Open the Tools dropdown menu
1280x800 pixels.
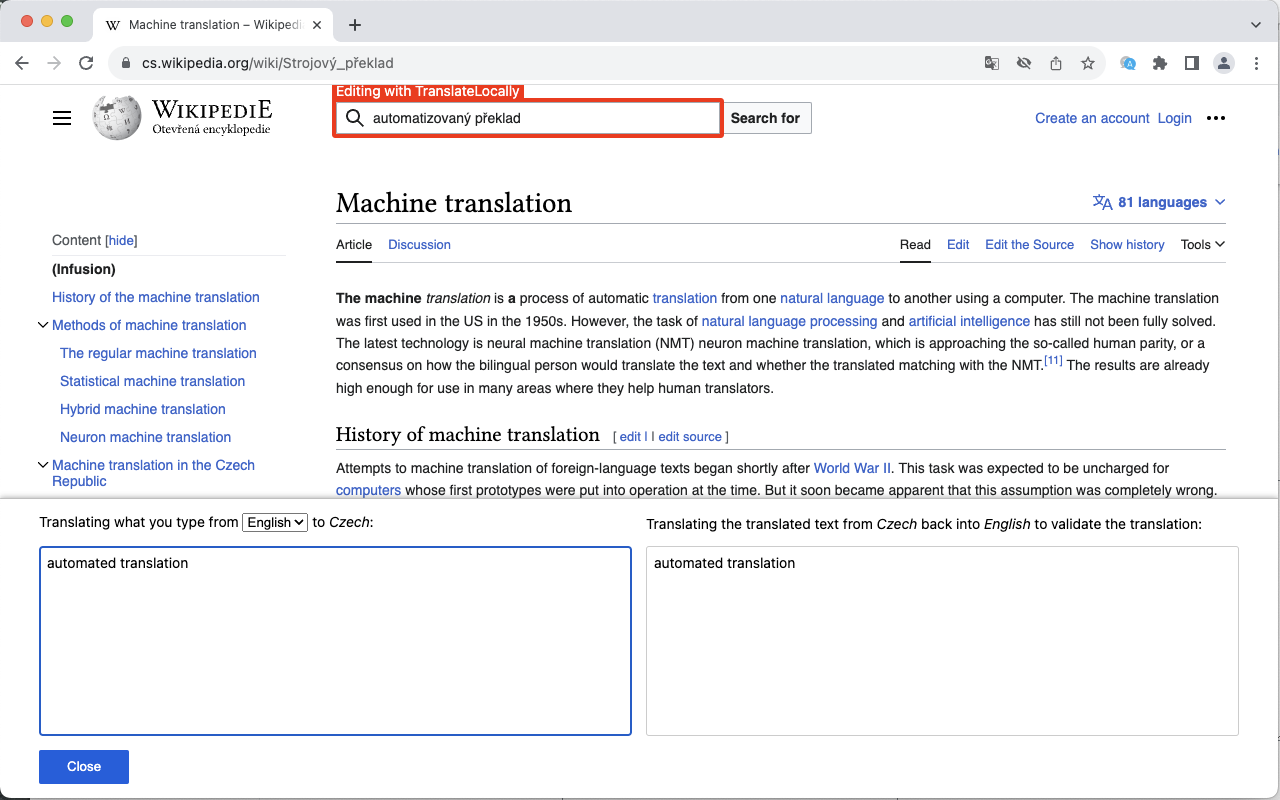1202,244
